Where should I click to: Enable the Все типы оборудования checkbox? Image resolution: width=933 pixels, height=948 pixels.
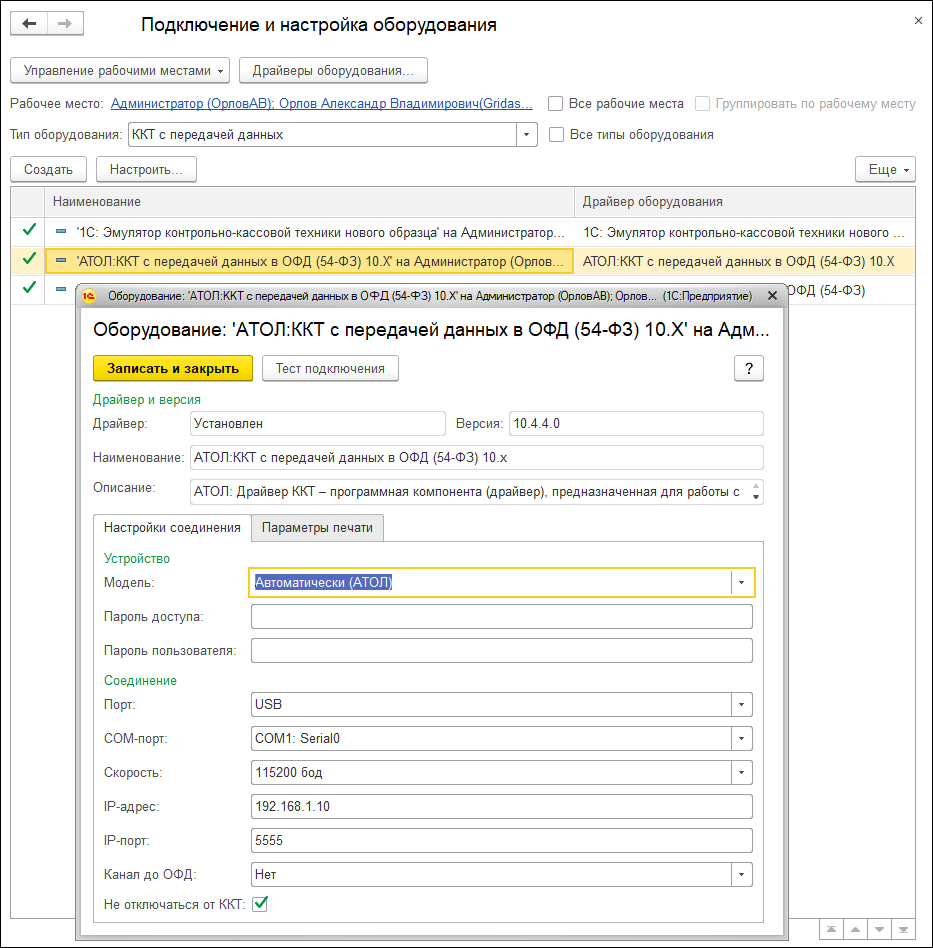556,134
